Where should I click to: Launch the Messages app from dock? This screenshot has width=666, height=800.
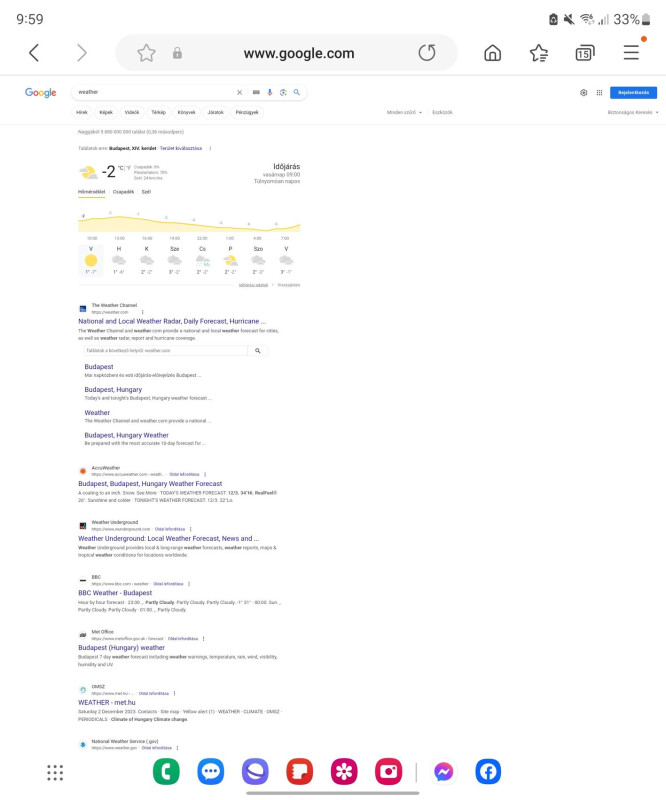click(x=211, y=771)
